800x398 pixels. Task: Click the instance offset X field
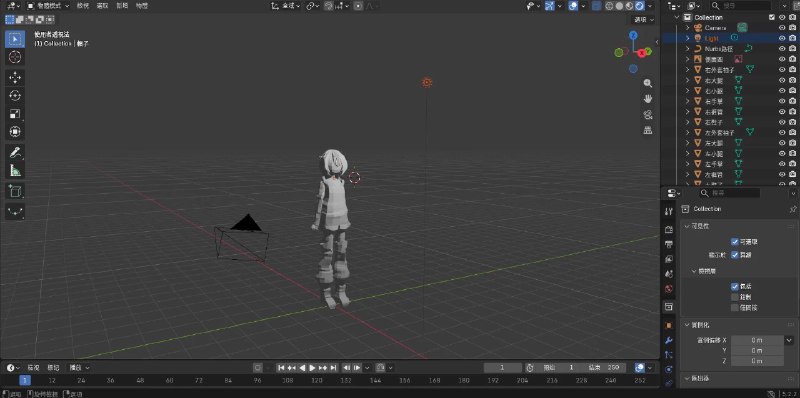click(x=757, y=340)
